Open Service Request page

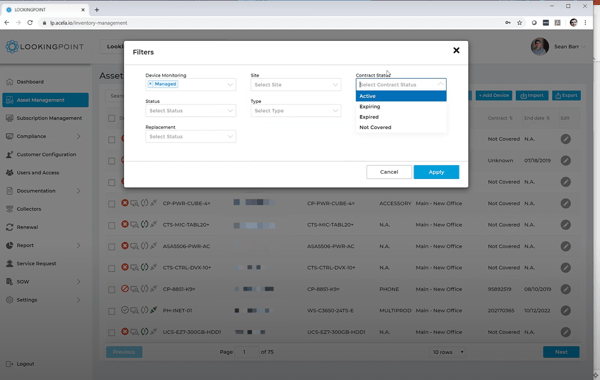tap(36, 264)
